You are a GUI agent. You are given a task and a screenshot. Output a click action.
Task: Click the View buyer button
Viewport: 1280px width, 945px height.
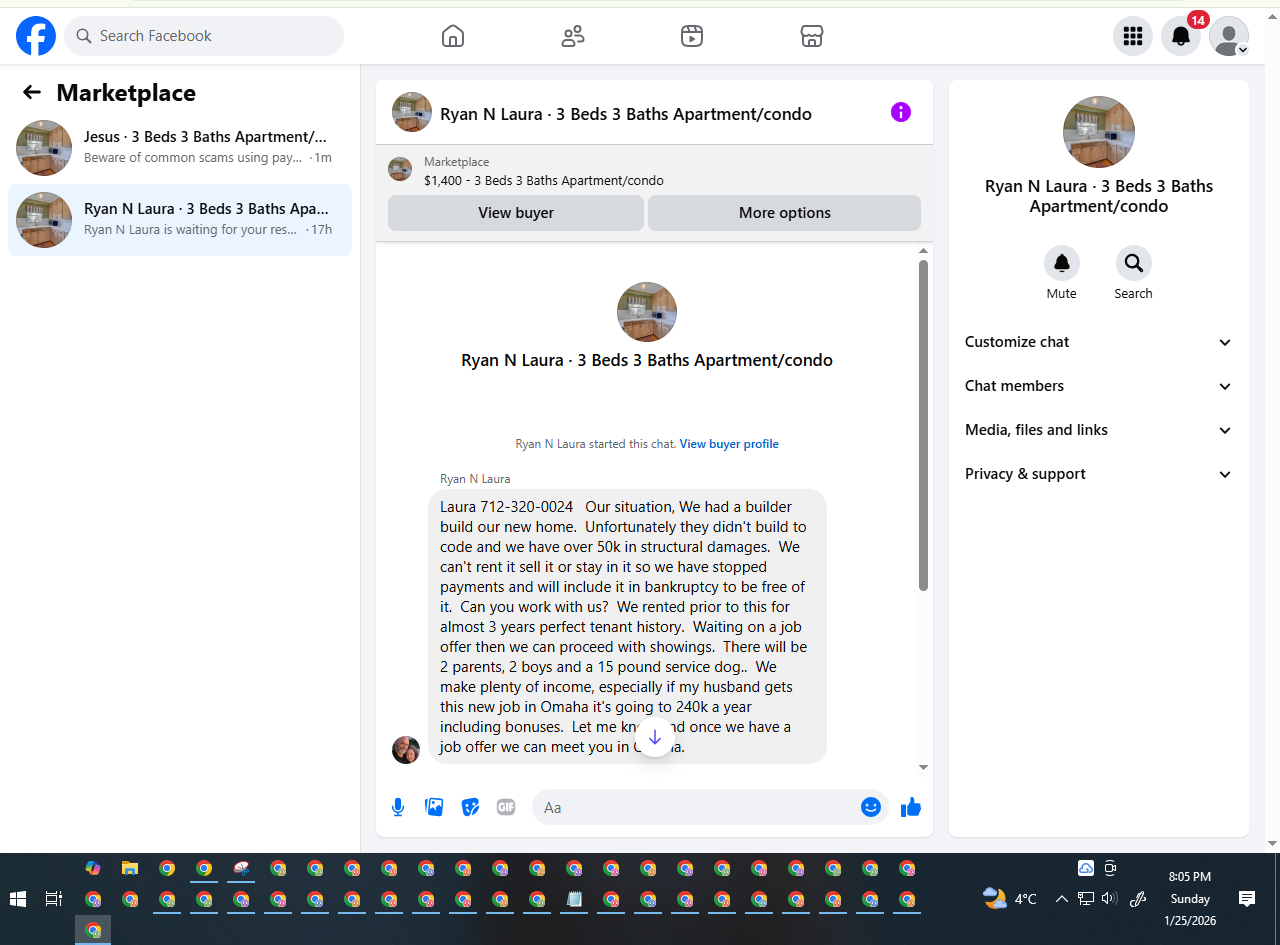point(516,213)
